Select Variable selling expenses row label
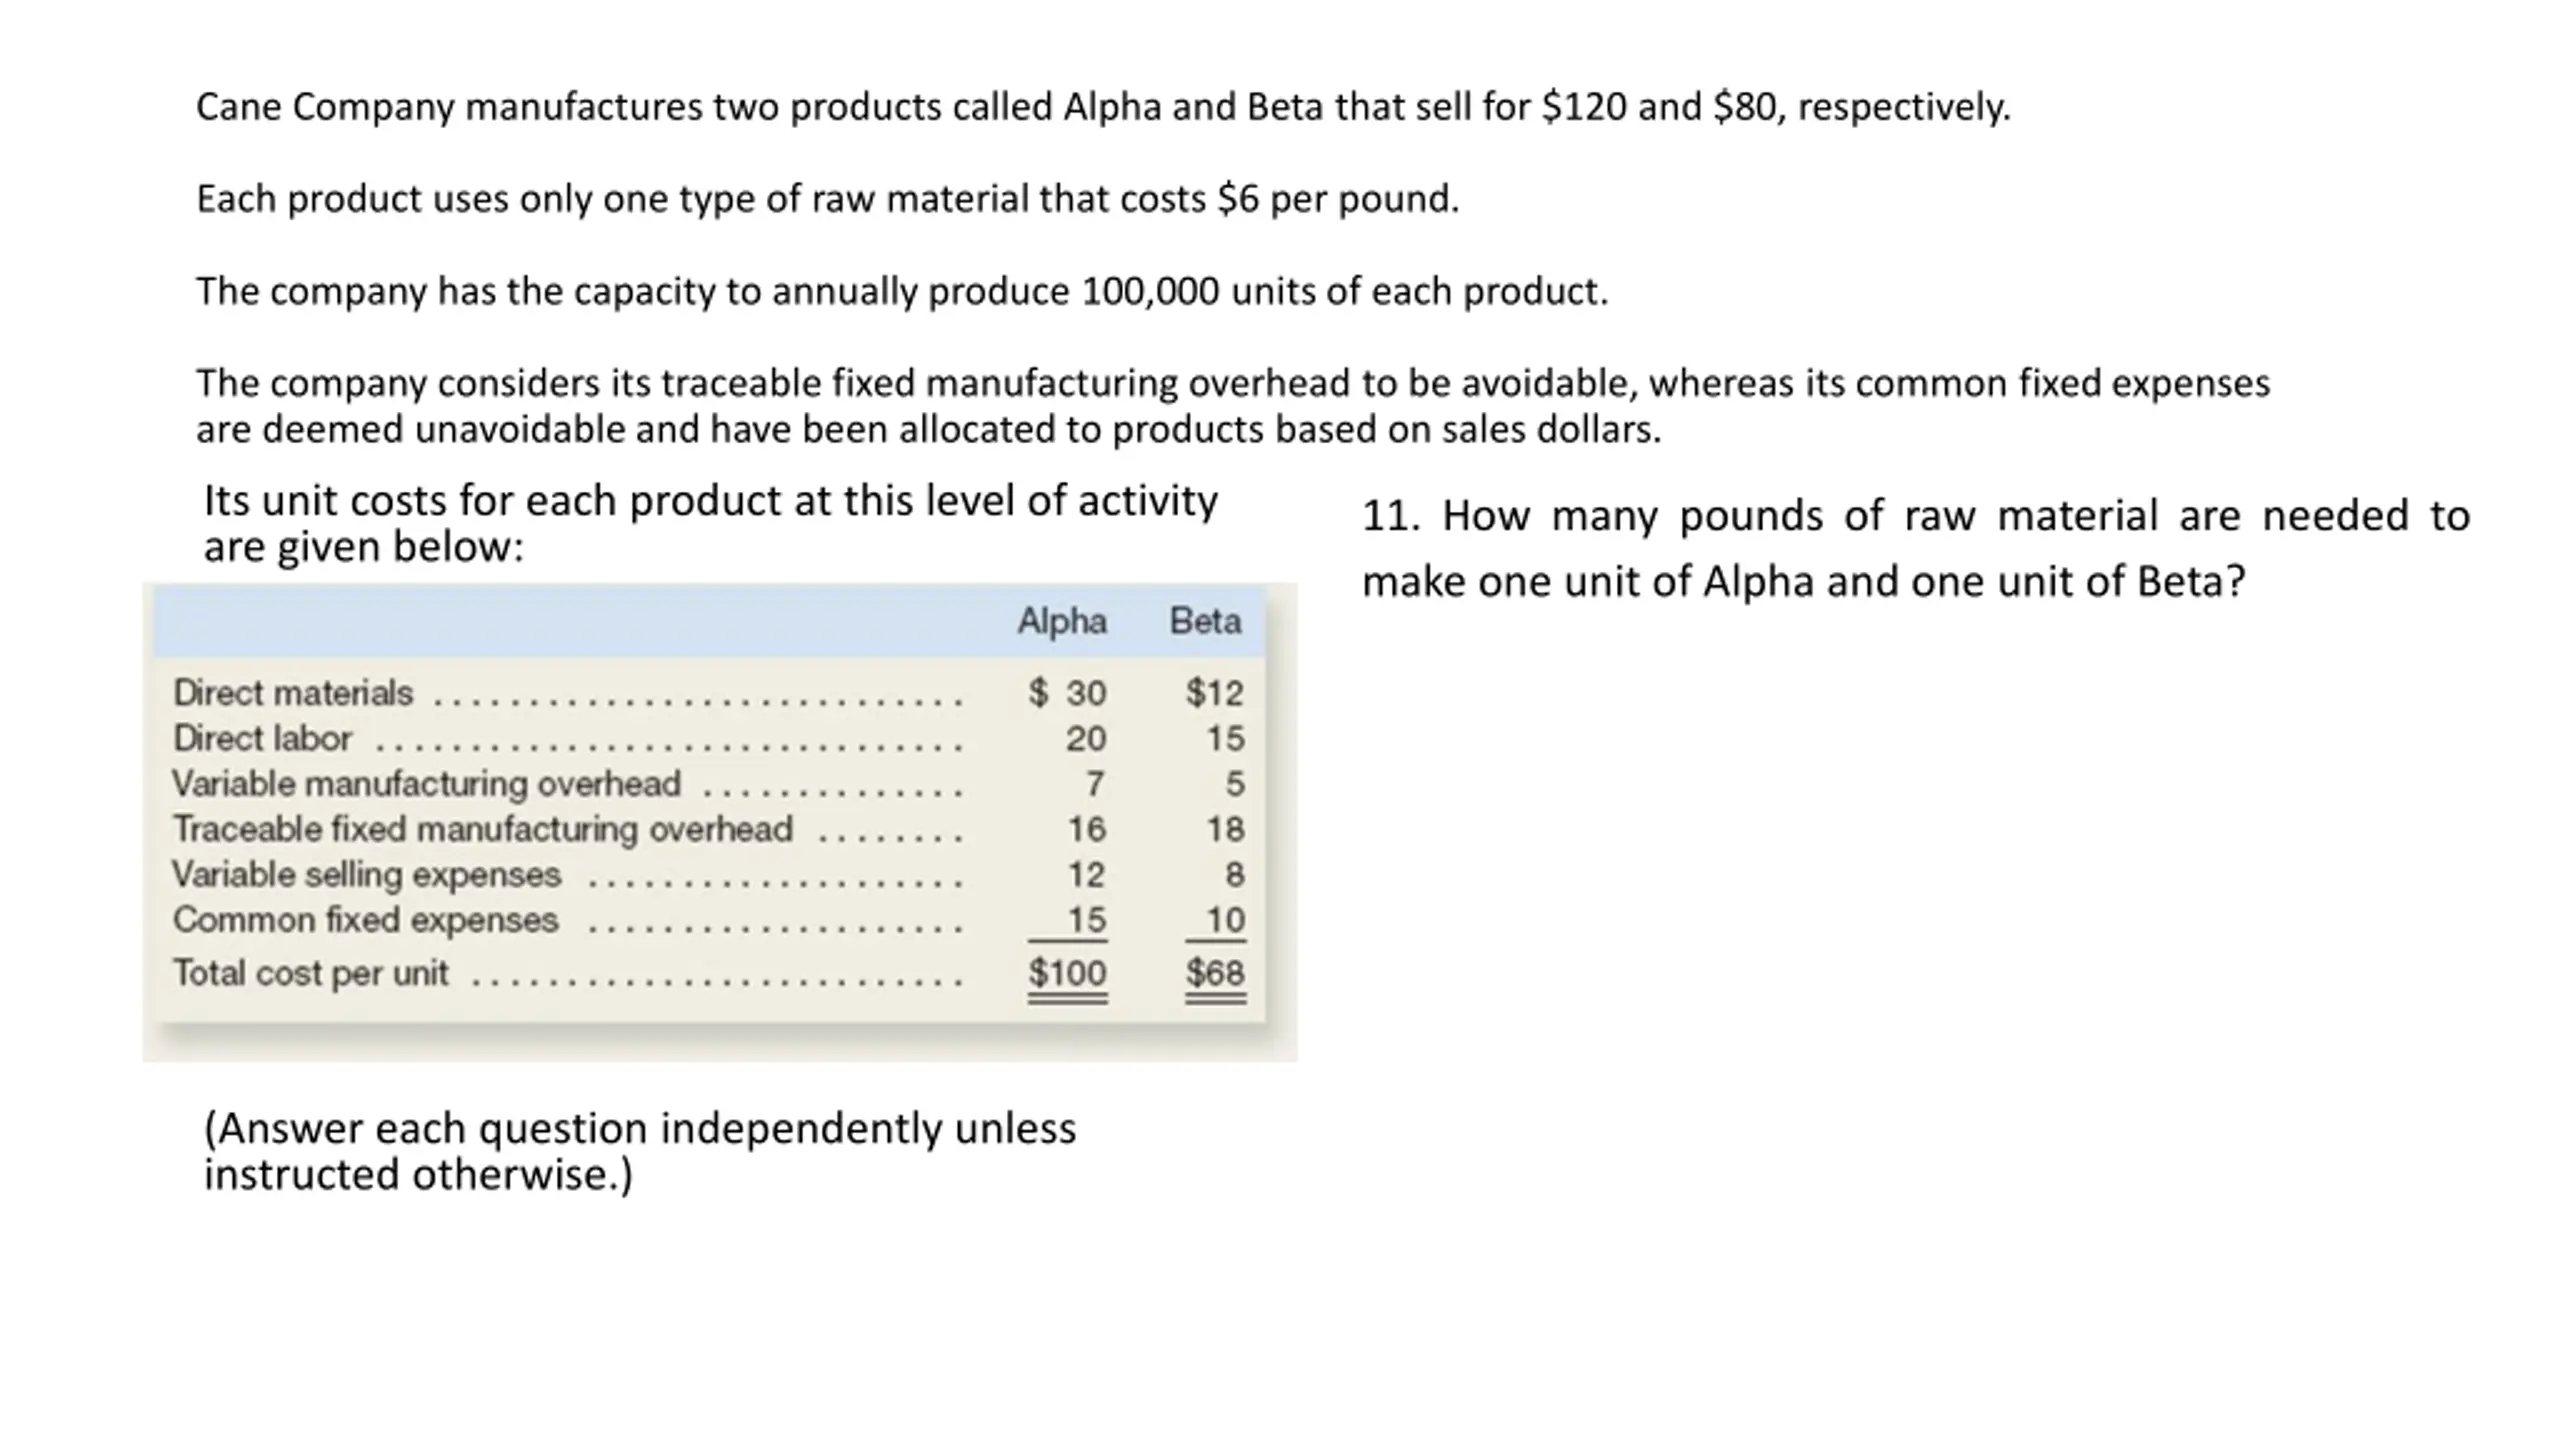This screenshot has width=2560, height=1440. 367,875
